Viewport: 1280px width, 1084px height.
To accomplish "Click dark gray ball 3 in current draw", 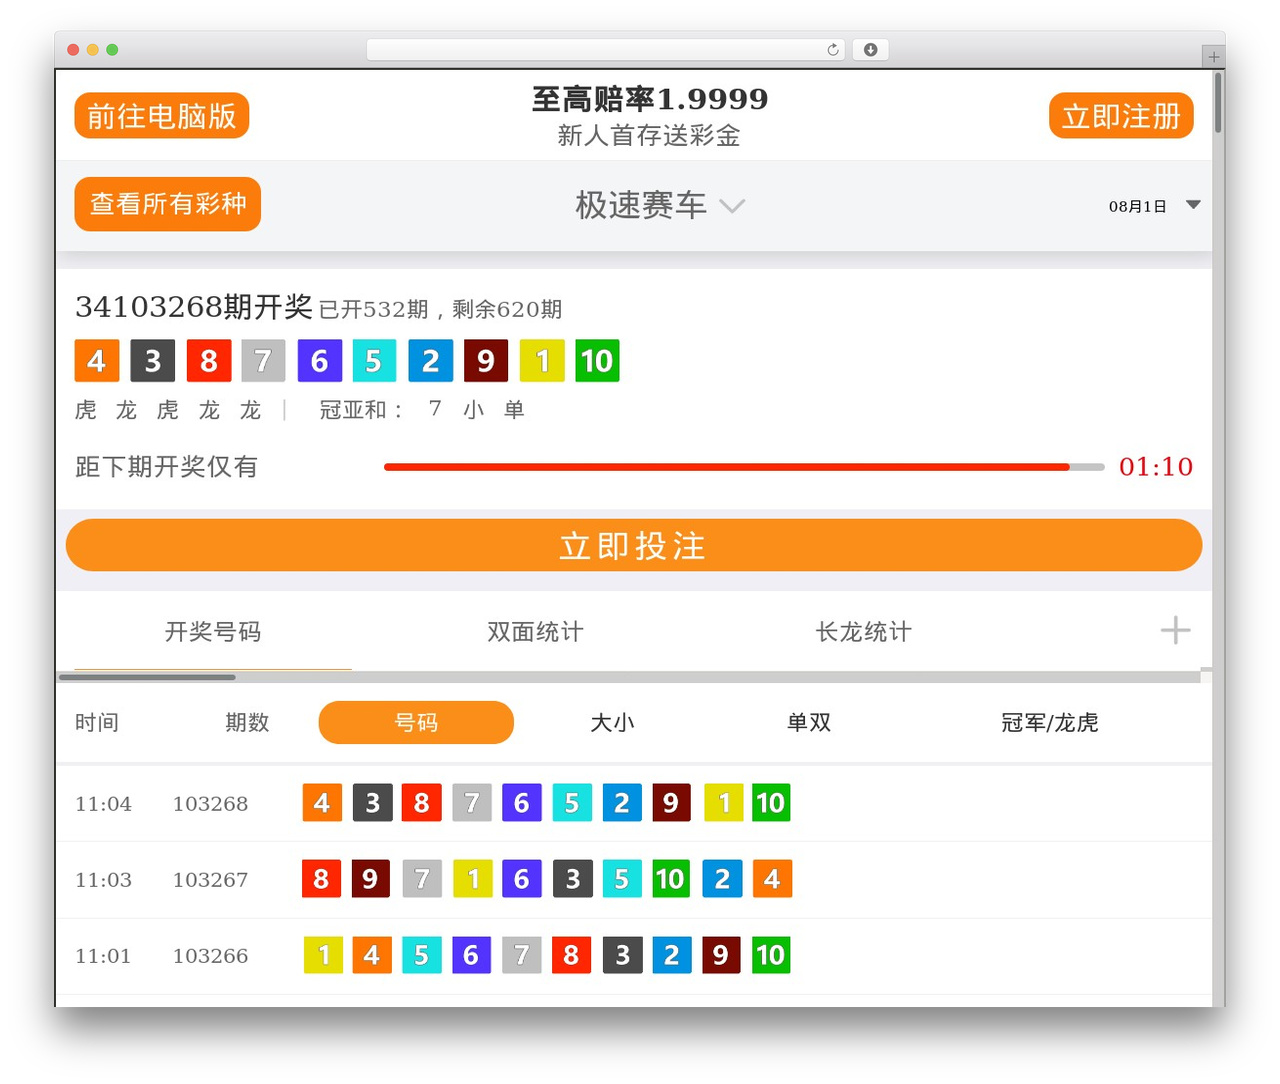I will point(153,361).
